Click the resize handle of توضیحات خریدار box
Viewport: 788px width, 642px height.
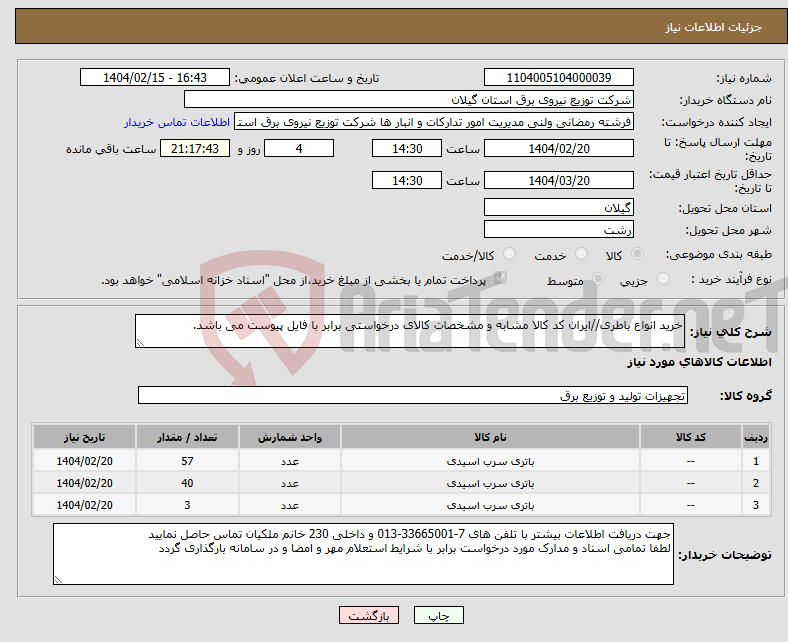point(60,578)
